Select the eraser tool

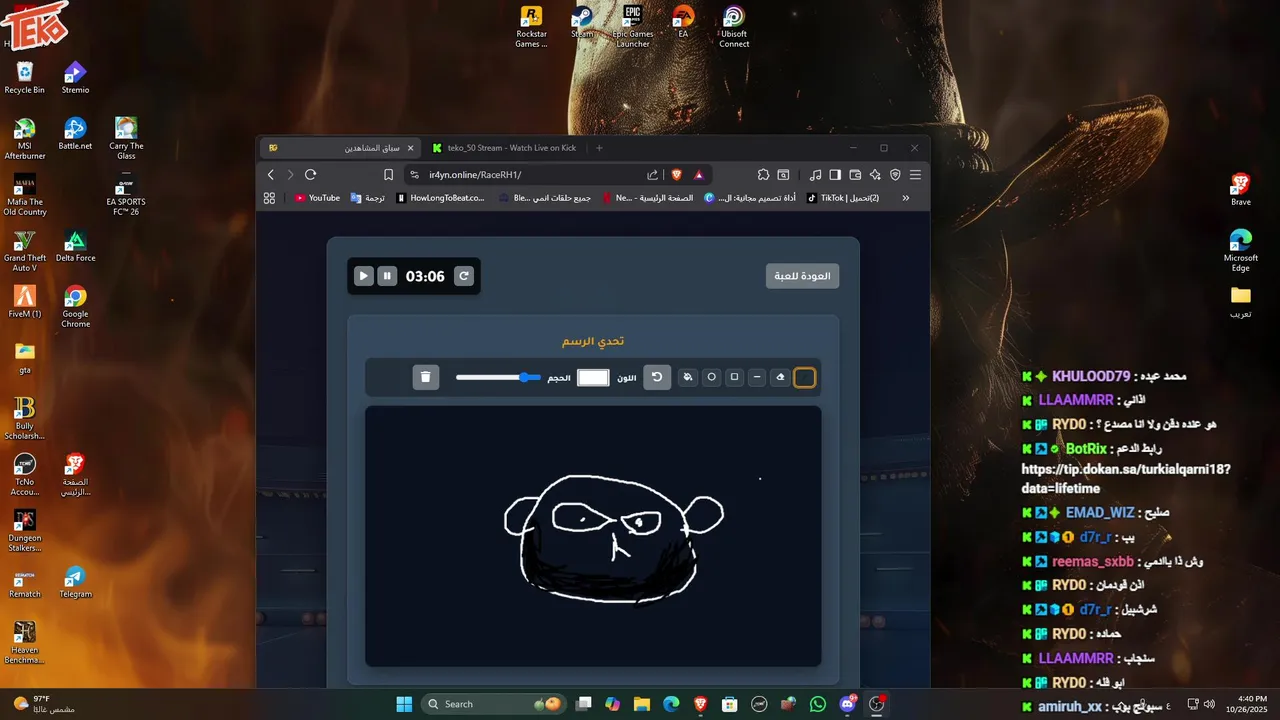pos(780,377)
